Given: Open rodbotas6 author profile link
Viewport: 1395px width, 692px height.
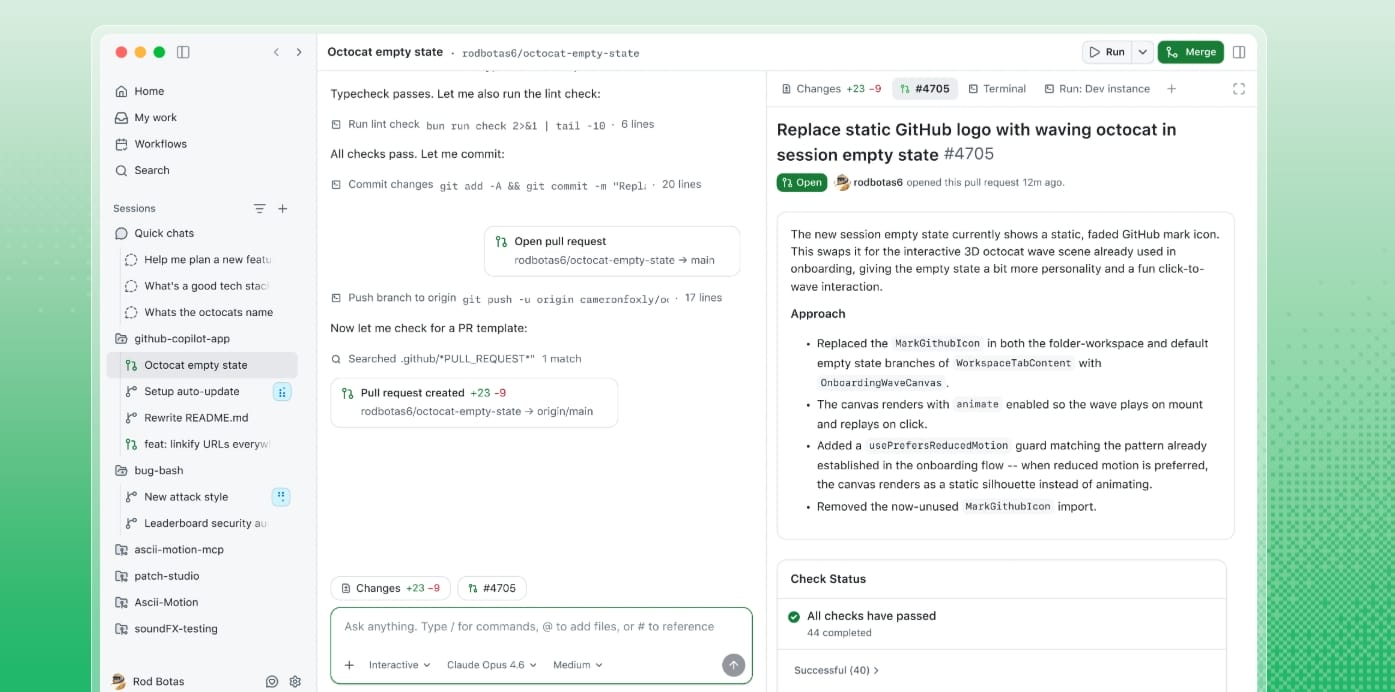Looking at the screenshot, I should [x=878, y=183].
